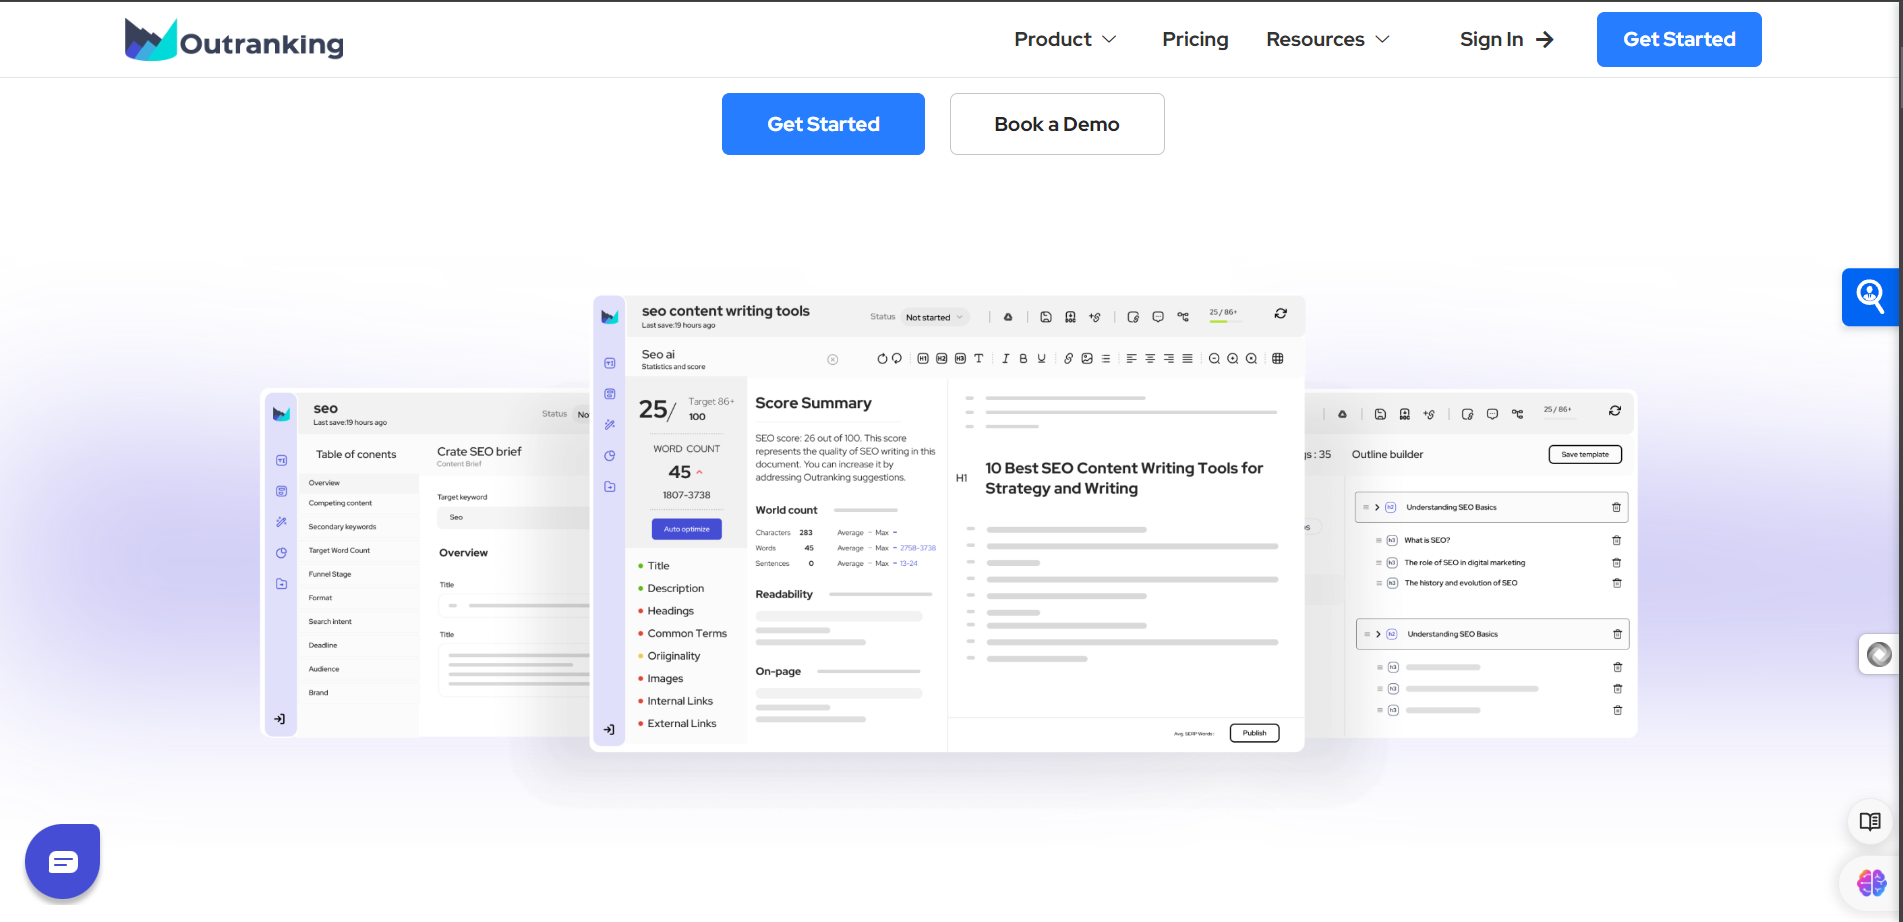Click the gray circular widget icon on the right edge
The image size is (1903, 922).
coord(1879,654)
